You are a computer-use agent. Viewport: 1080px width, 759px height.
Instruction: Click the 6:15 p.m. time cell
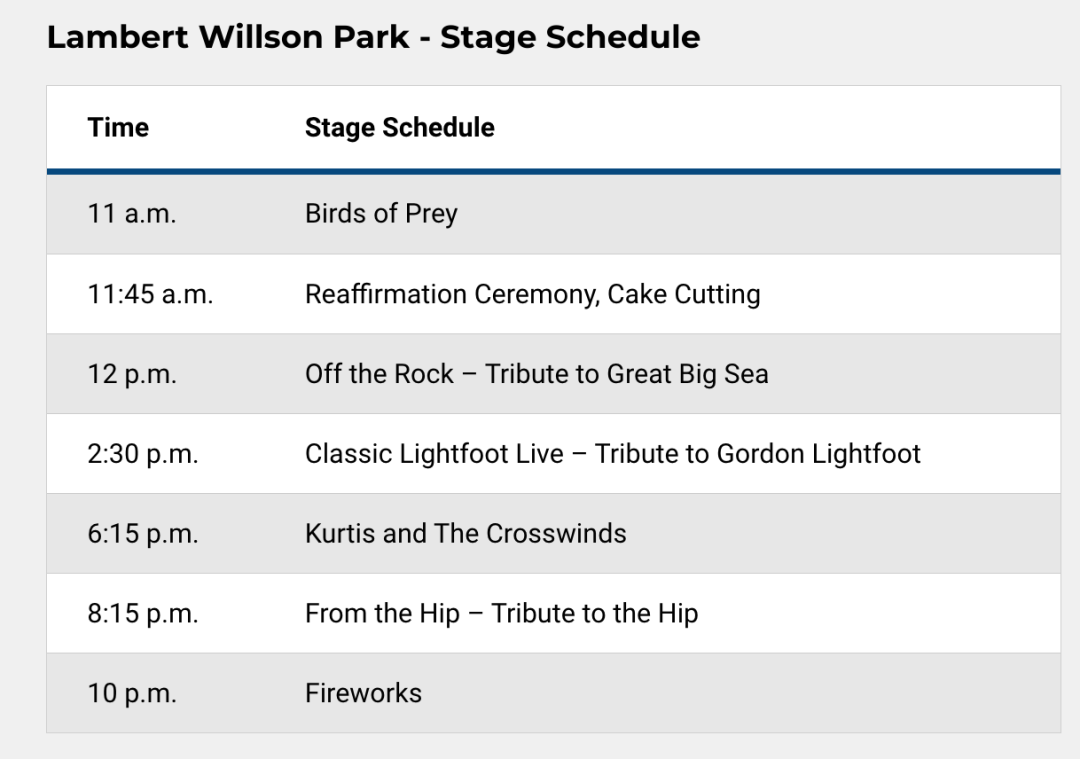pyautogui.click(x=143, y=534)
